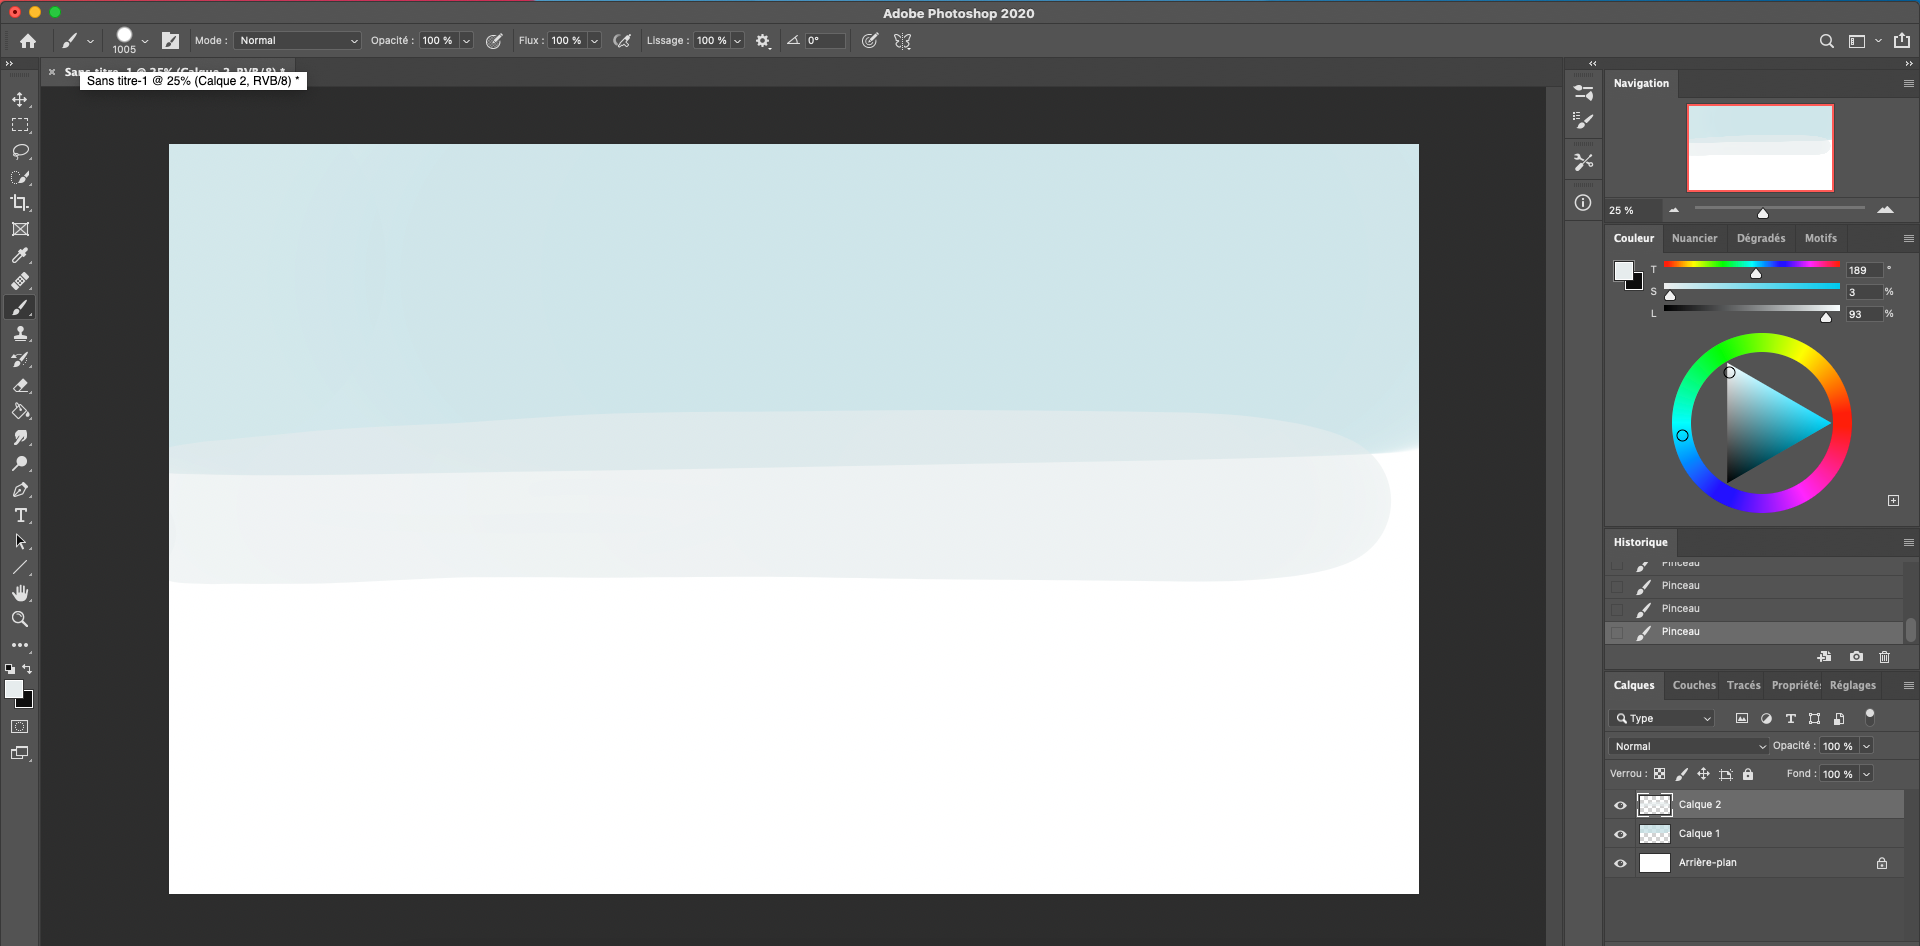Hide the Calque 2 layer

(1620, 805)
